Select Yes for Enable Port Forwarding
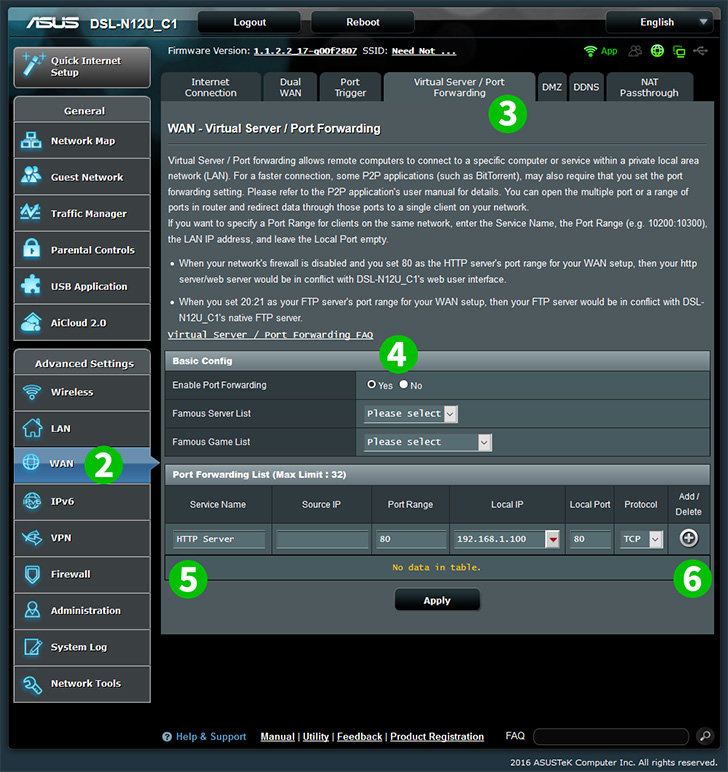Image resolution: width=728 pixels, height=772 pixels. 372,385
